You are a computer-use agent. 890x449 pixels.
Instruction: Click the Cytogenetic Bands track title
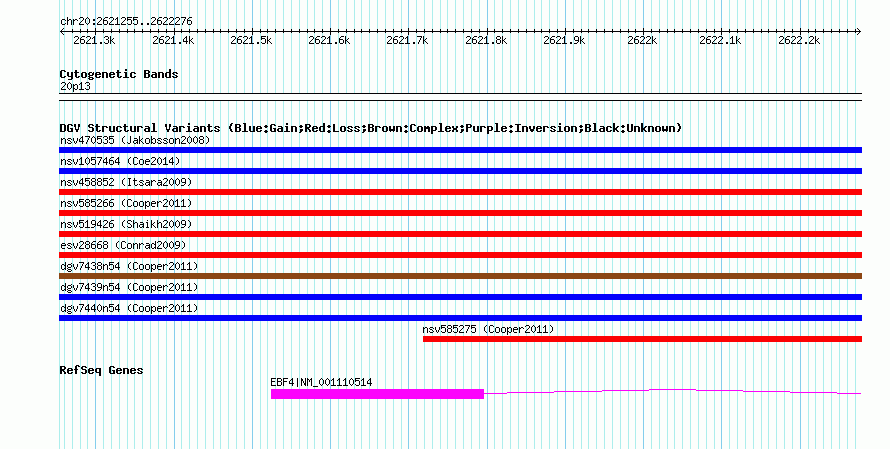119,74
